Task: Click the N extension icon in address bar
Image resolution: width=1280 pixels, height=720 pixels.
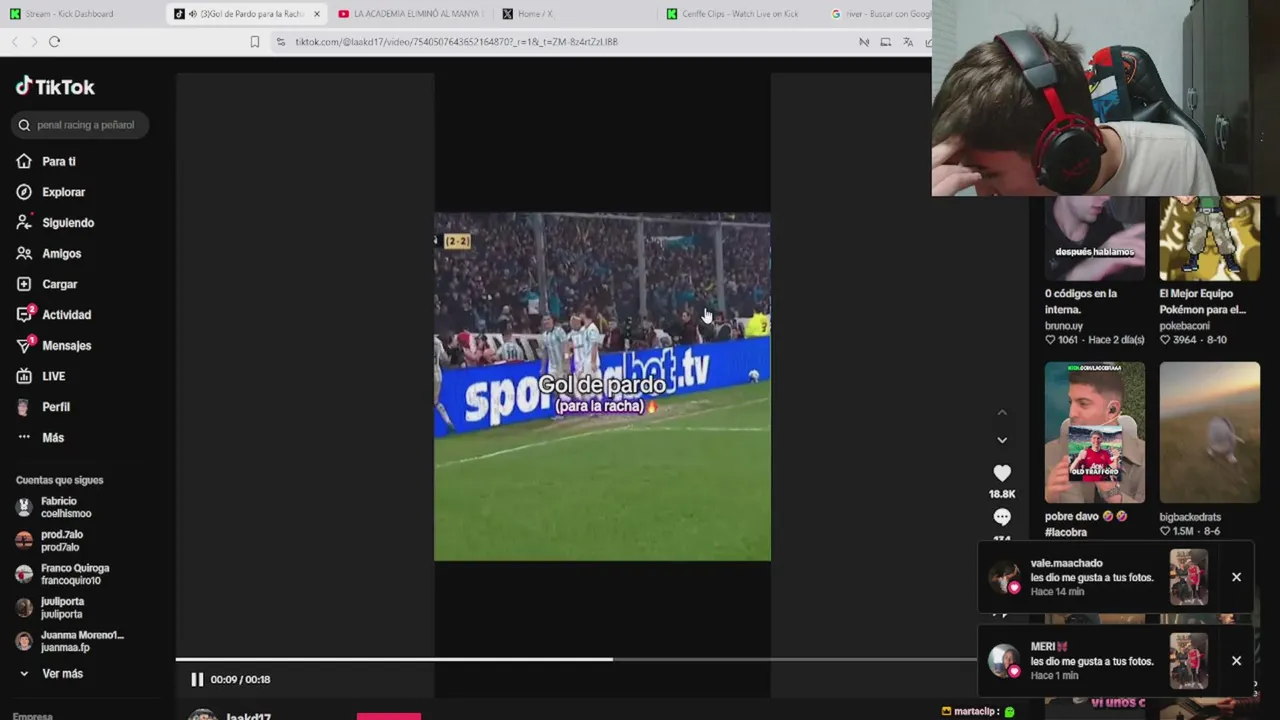Action: (864, 42)
